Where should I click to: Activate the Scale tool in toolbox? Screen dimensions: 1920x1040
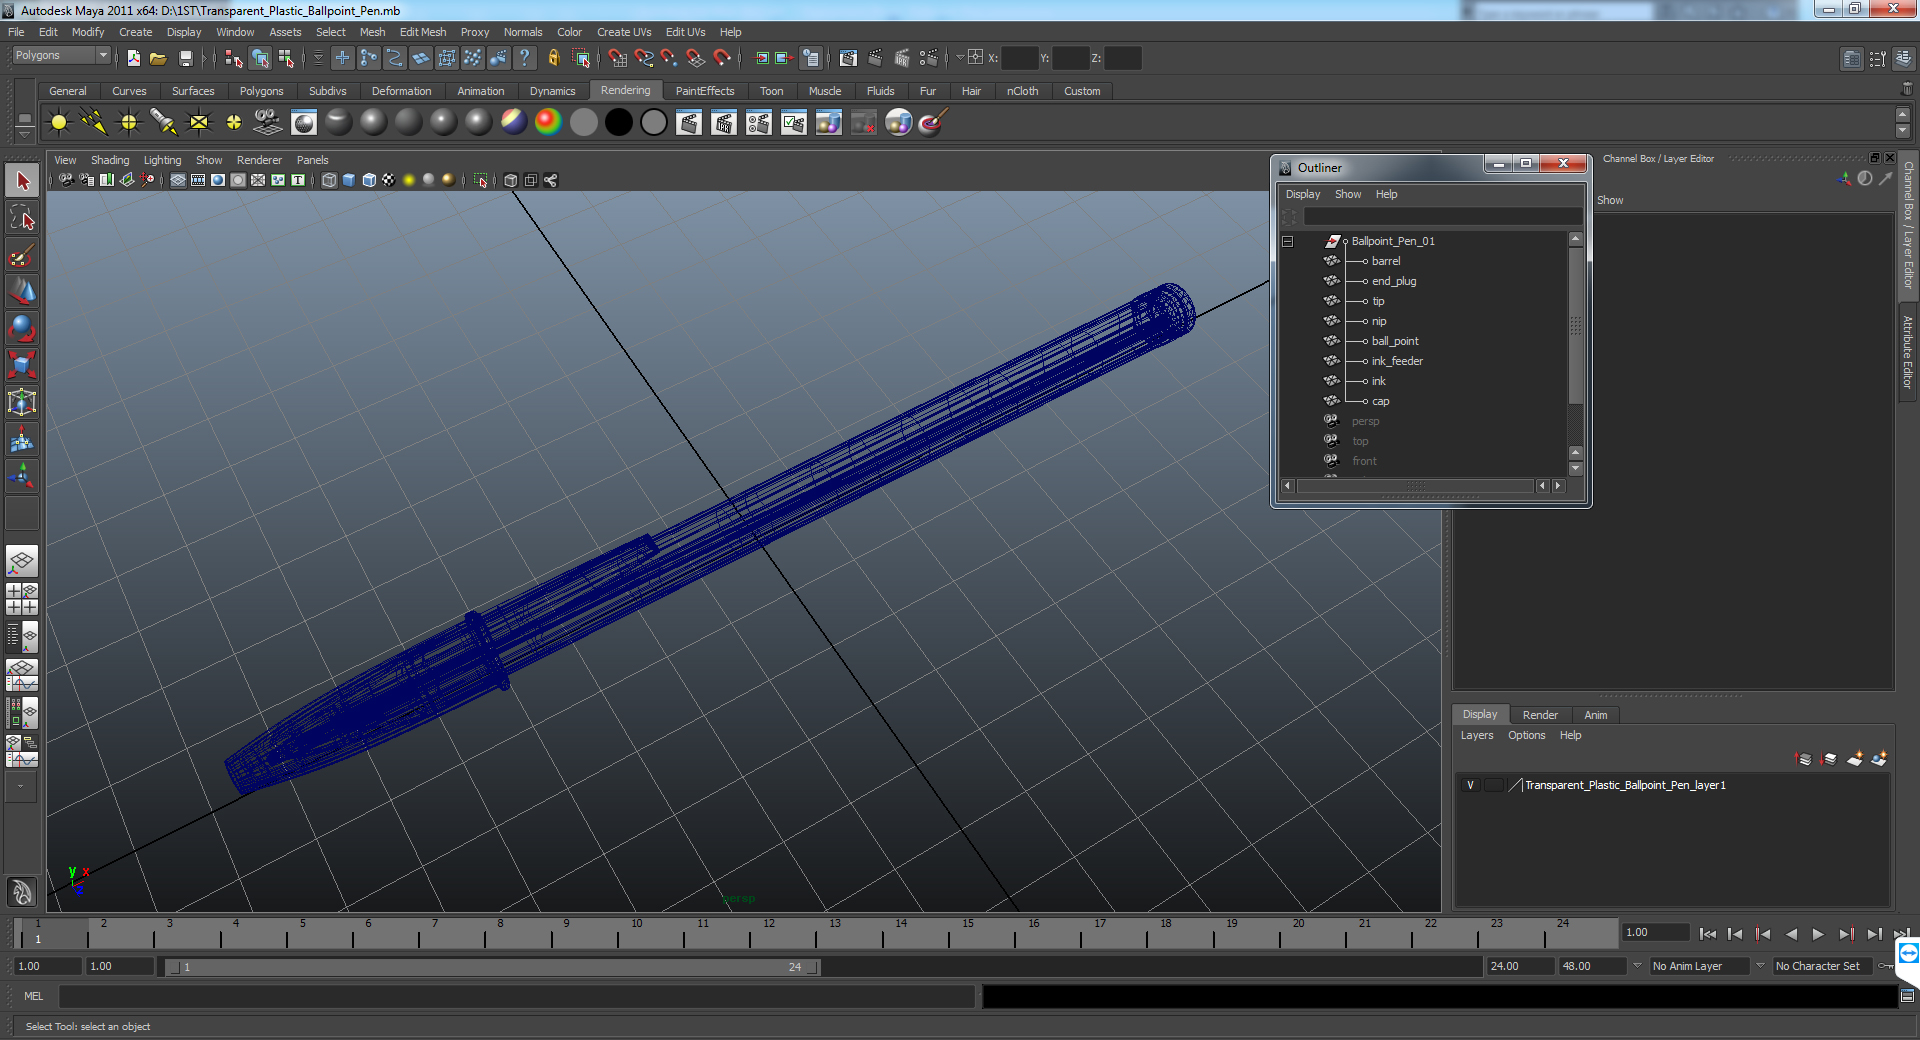(x=22, y=365)
